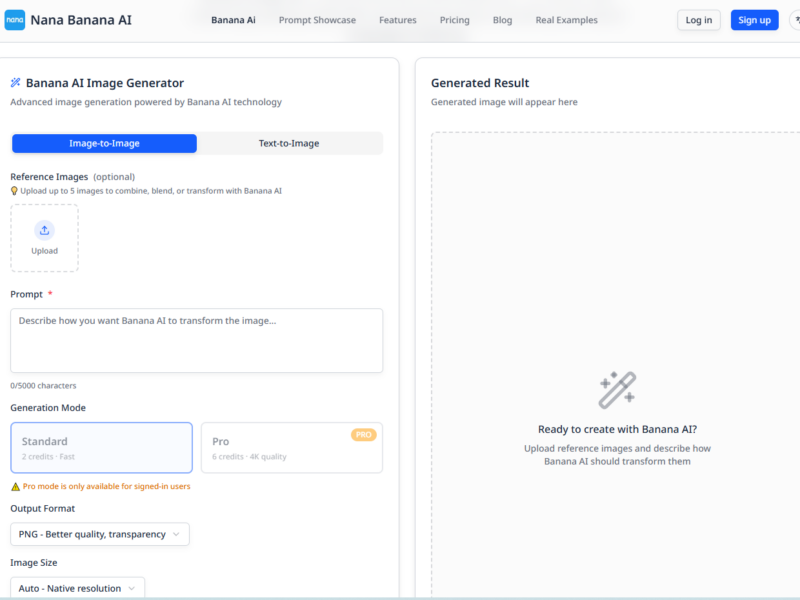Click the PRO badge on the Pro option
Image resolution: width=800 pixels, height=600 pixels.
point(362,432)
